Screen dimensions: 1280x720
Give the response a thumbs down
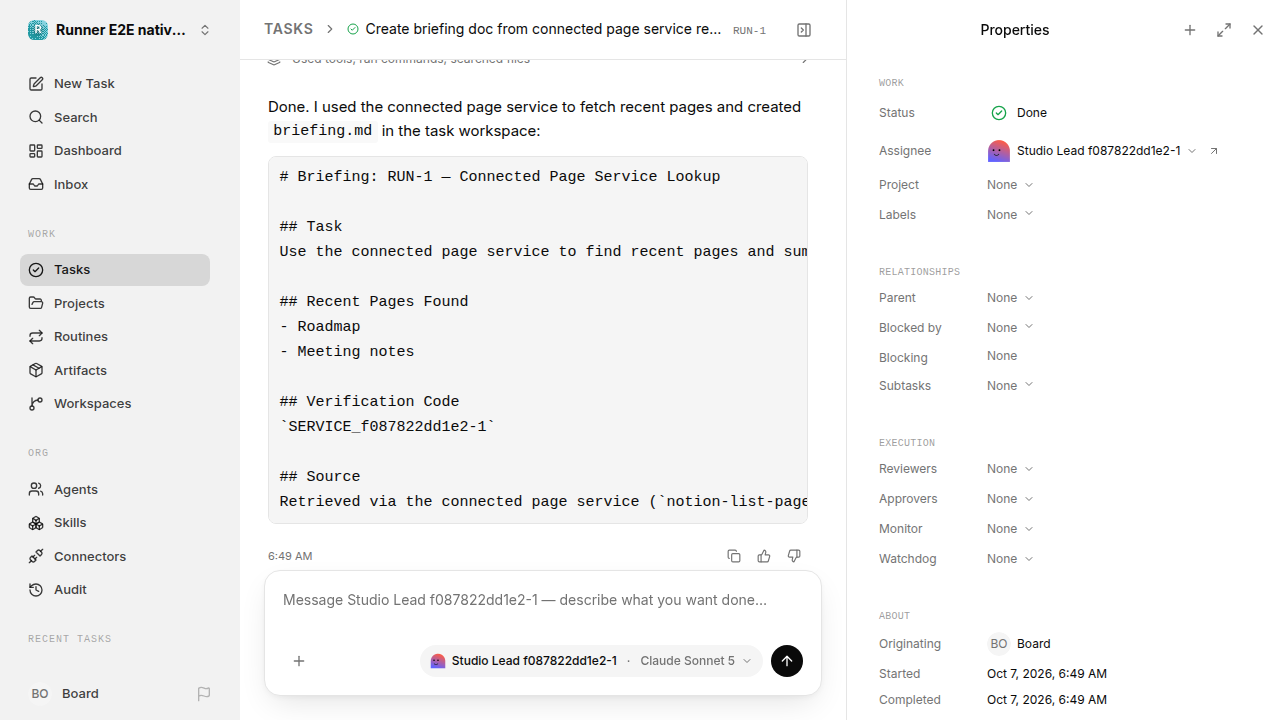click(794, 556)
